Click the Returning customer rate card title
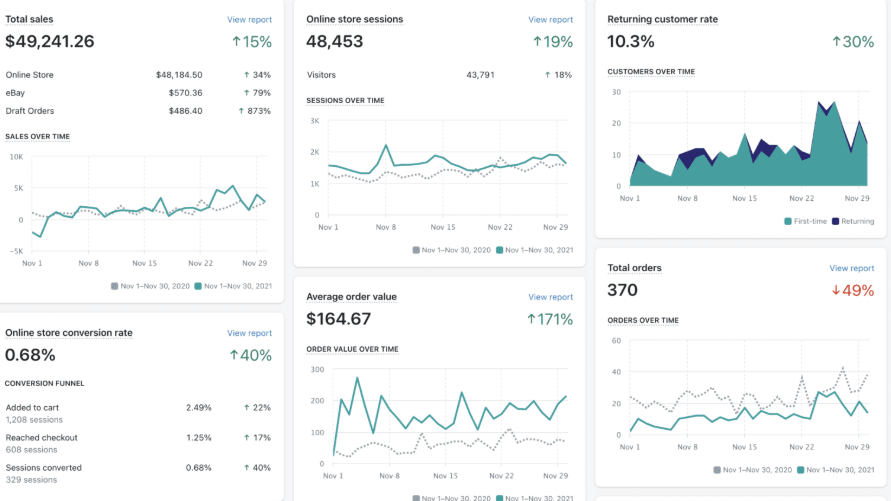Image resolution: width=891 pixels, height=501 pixels. pos(662,19)
